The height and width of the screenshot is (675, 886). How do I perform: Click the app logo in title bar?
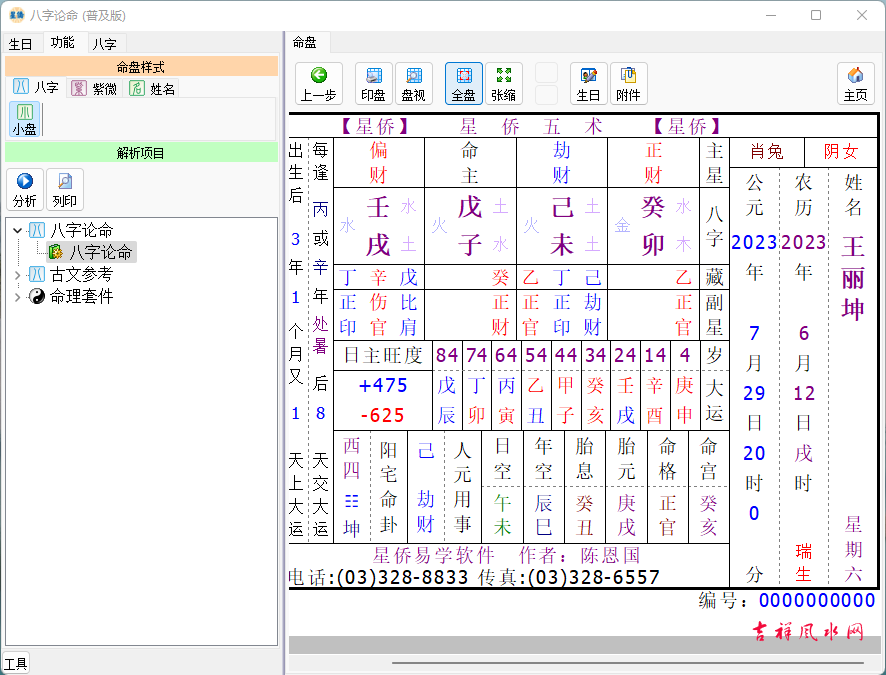click(17, 15)
